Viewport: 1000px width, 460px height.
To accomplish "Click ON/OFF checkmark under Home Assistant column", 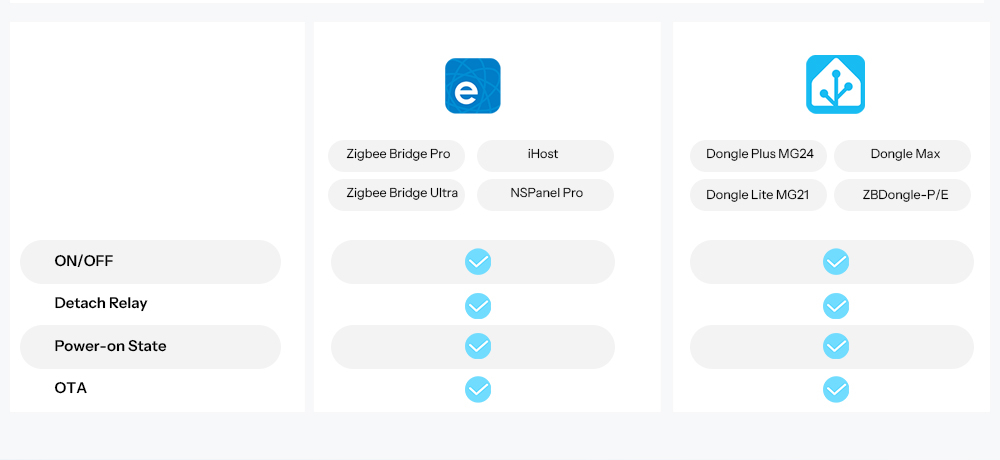I will (836, 262).
